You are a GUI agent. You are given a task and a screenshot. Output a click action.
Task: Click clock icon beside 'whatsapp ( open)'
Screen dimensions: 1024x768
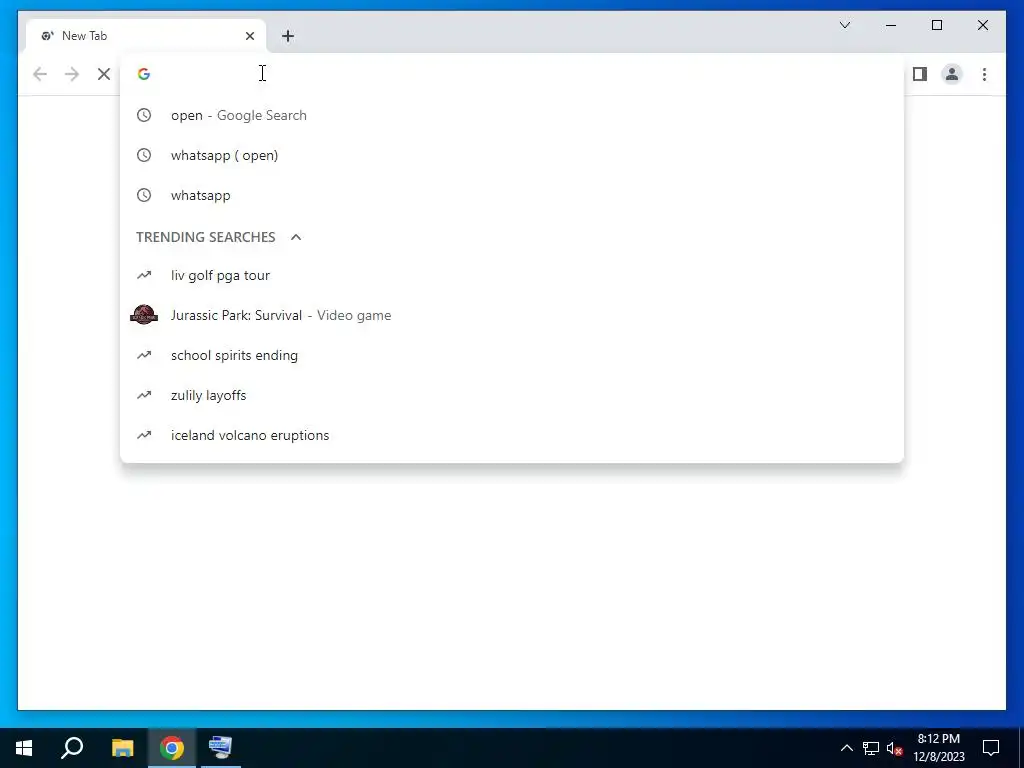pyautogui.click(x=144, y=155)
